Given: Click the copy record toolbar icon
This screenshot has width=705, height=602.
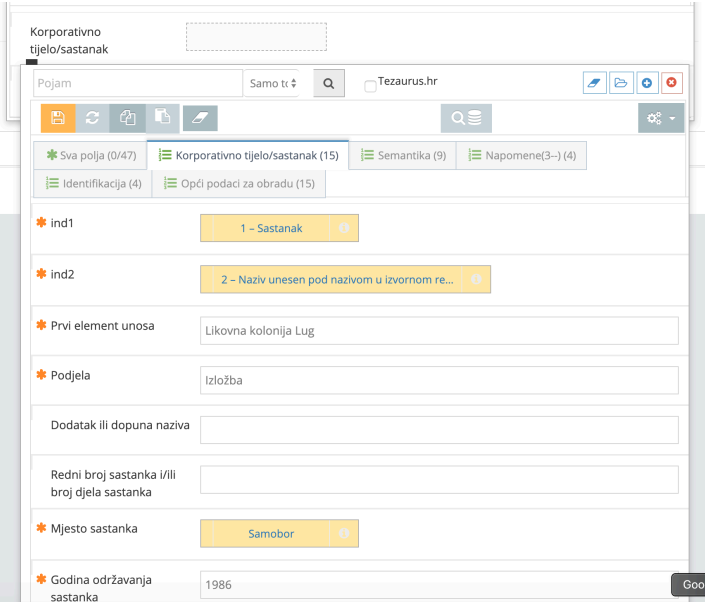Looking at the screenshot, I should pyautogui.click(x=128, y=118).
